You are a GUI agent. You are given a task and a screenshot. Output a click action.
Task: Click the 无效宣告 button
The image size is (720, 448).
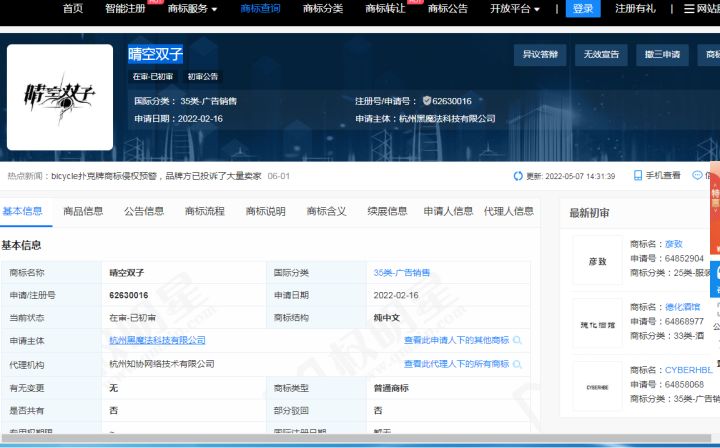[601, 55]
